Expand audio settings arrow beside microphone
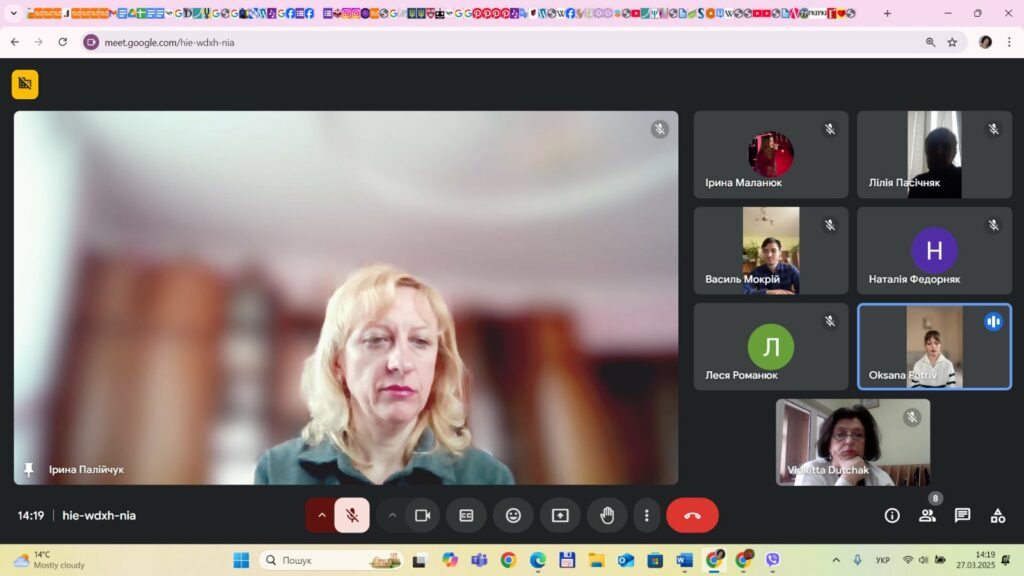Viewport: 1024px width, 576px height. tap(321, 515)
